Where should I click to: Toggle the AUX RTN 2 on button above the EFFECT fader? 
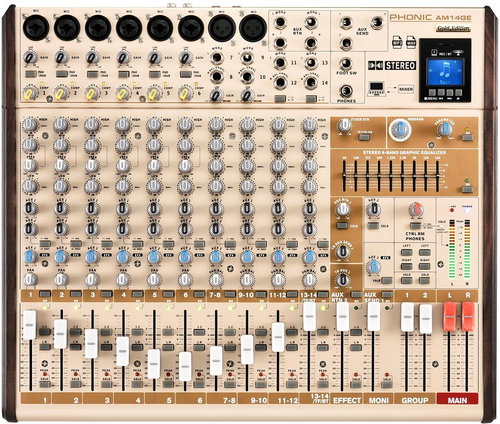click(x=356, y=294)
